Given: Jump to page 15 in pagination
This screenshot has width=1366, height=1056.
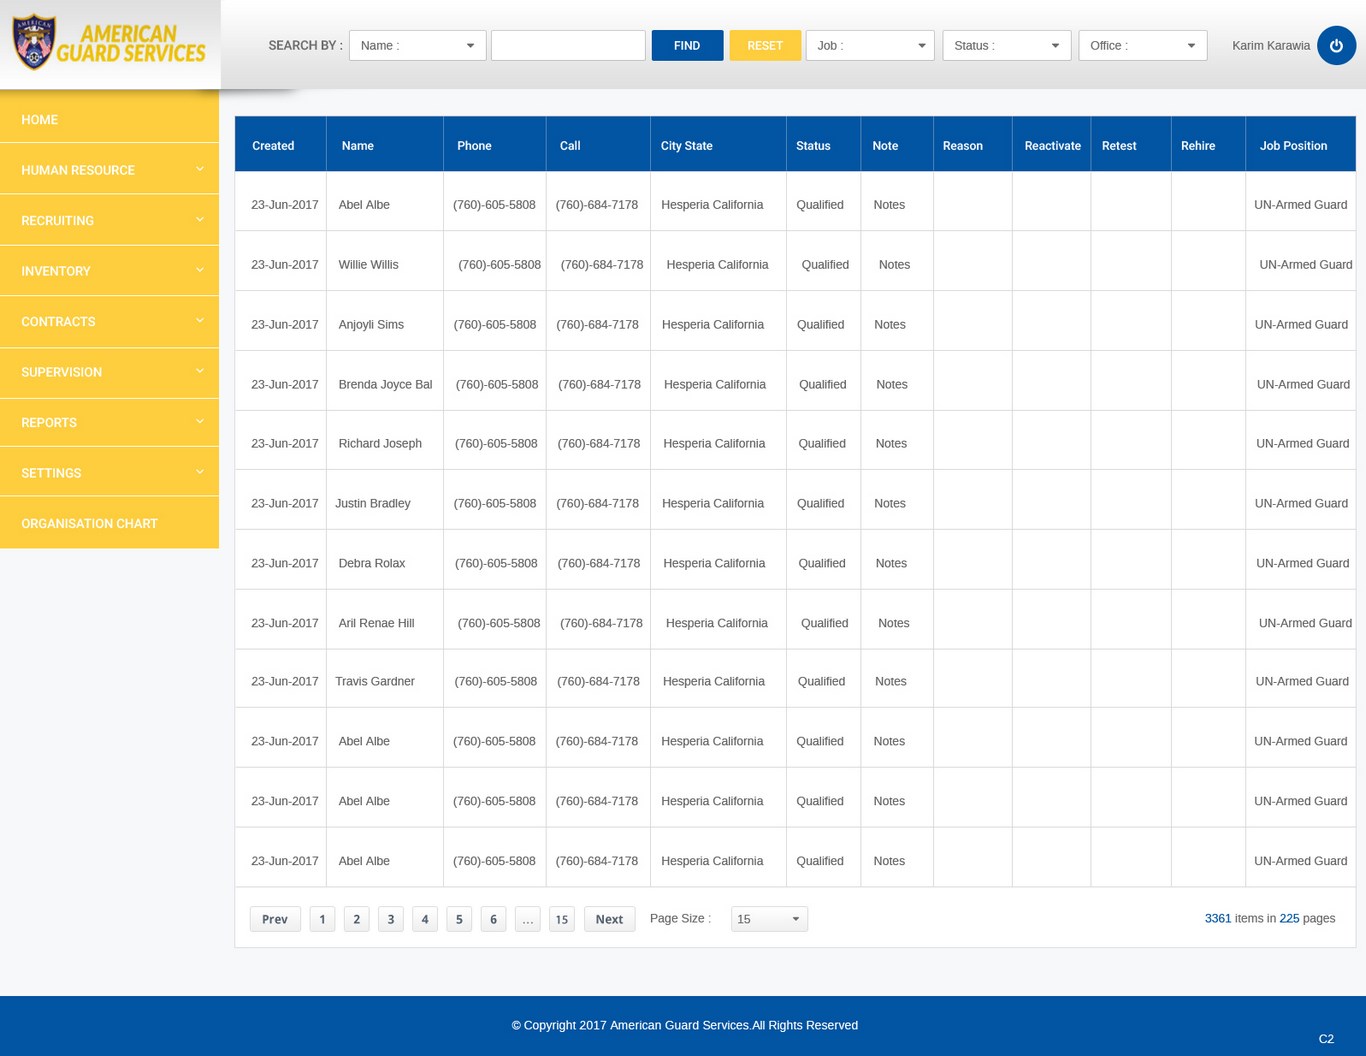Looking at the screenshot, I should pyautogui.click(x=562, y=919).
